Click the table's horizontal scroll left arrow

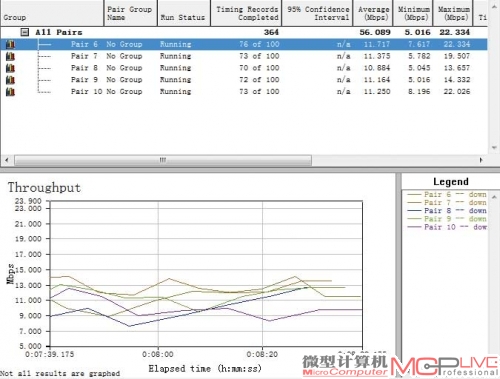7,160
